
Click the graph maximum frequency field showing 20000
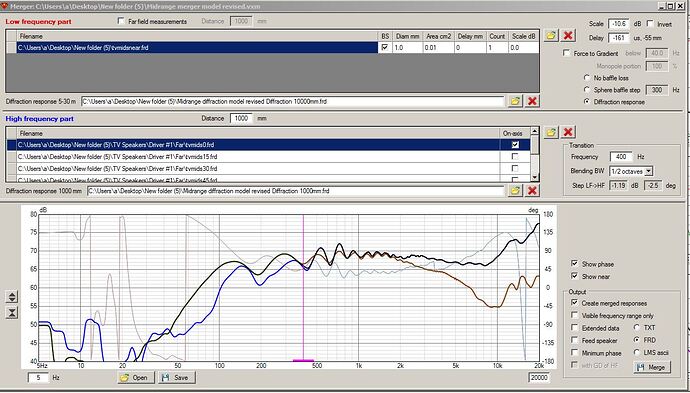coord(539,378)
